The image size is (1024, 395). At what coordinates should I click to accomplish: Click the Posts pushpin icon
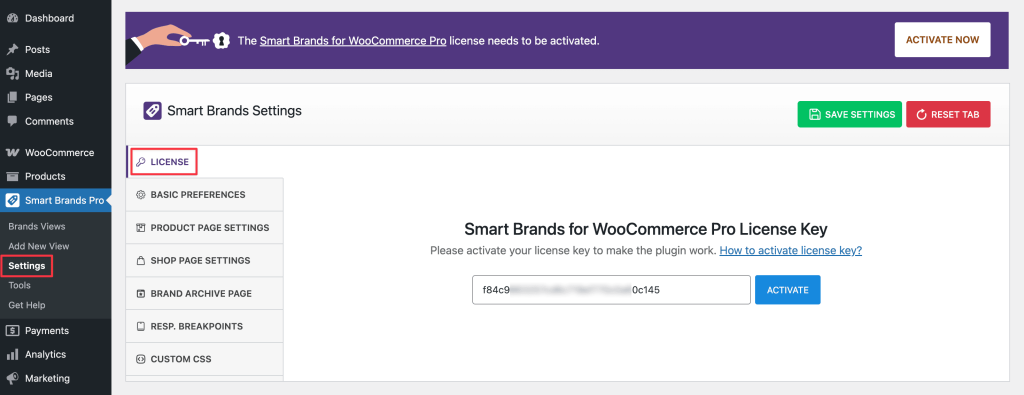[12, 50]
